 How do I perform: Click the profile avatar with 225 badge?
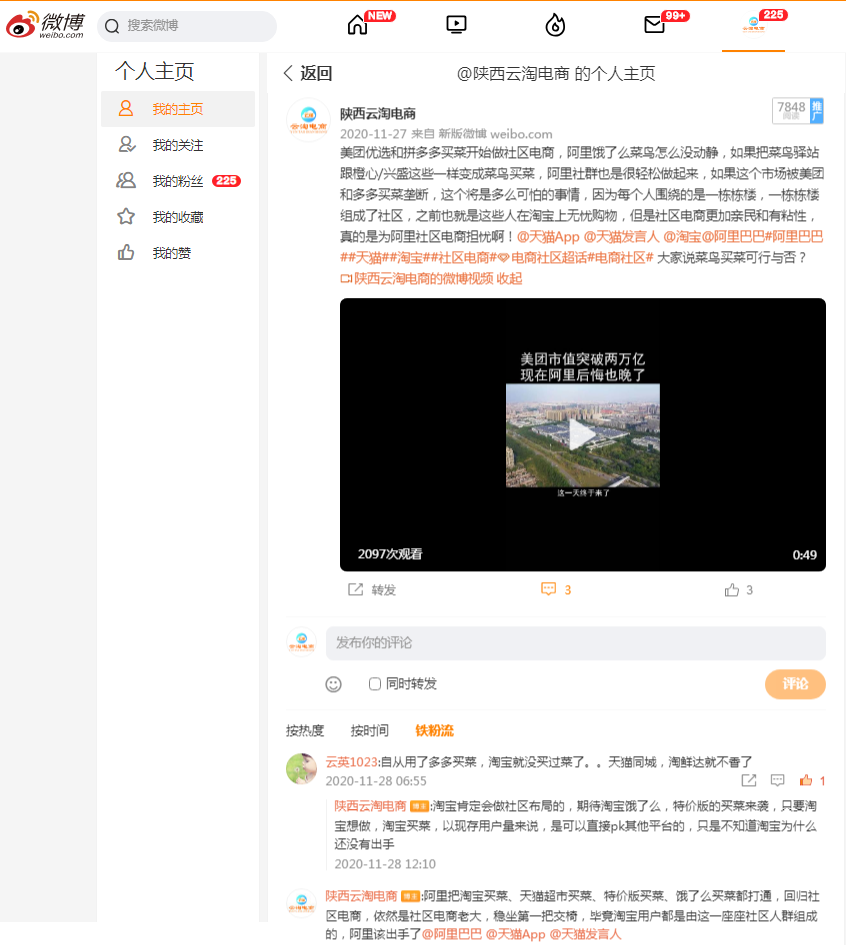click(x=753, y=25)
